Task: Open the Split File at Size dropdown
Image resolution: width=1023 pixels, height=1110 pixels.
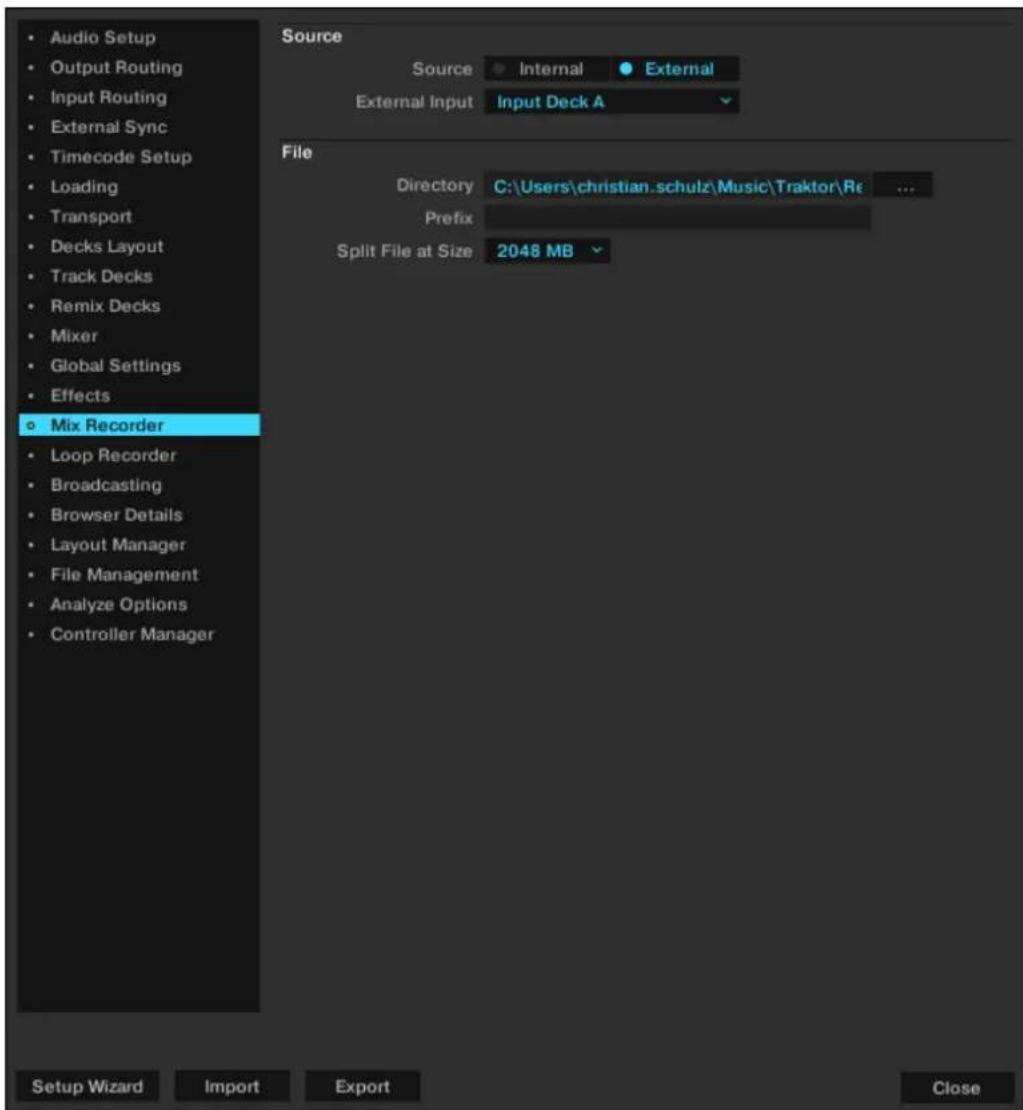Action: [547, 251]
